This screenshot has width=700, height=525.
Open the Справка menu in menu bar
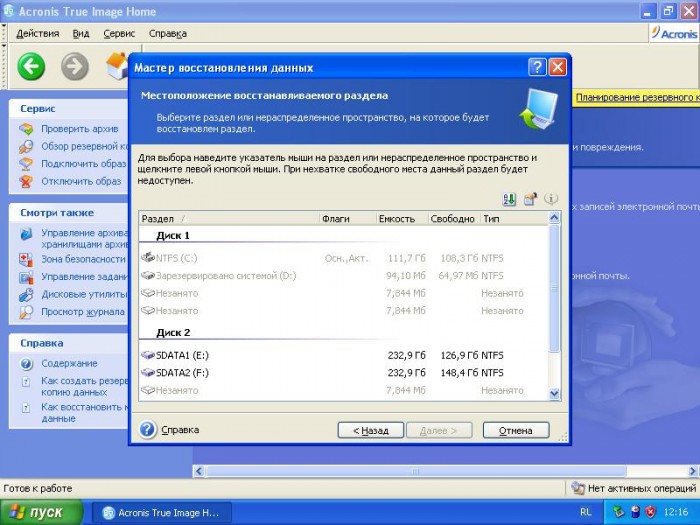point(168,34)
